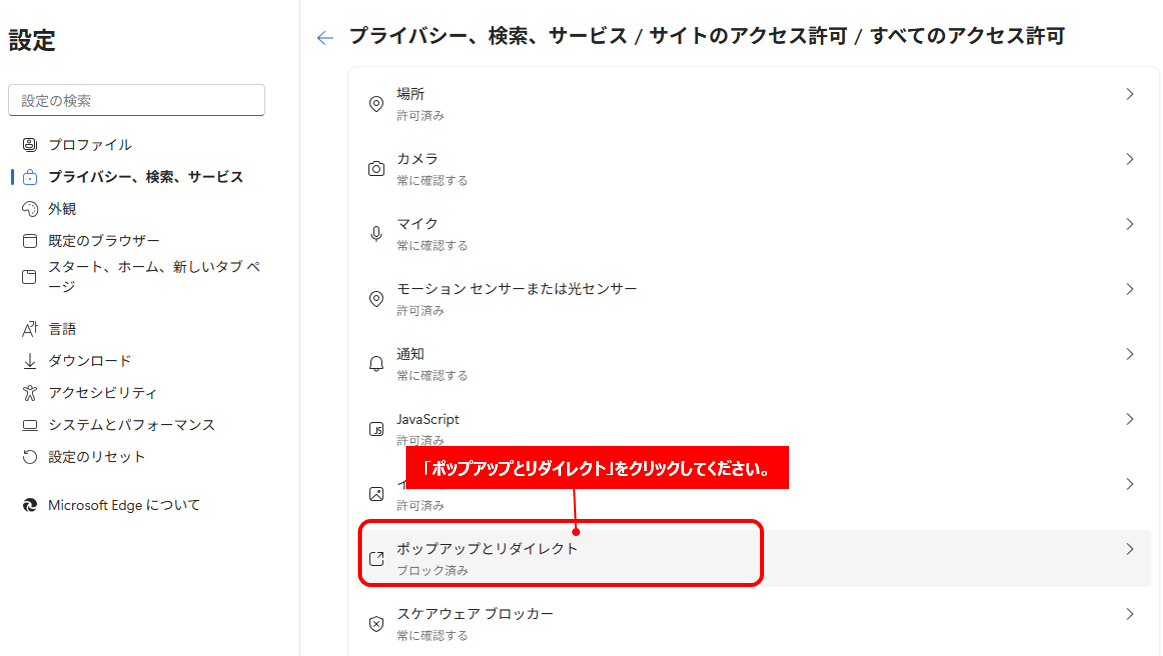Click the 設定の検索 search field
Viewport: 1163px width, 656px height.
136,100
